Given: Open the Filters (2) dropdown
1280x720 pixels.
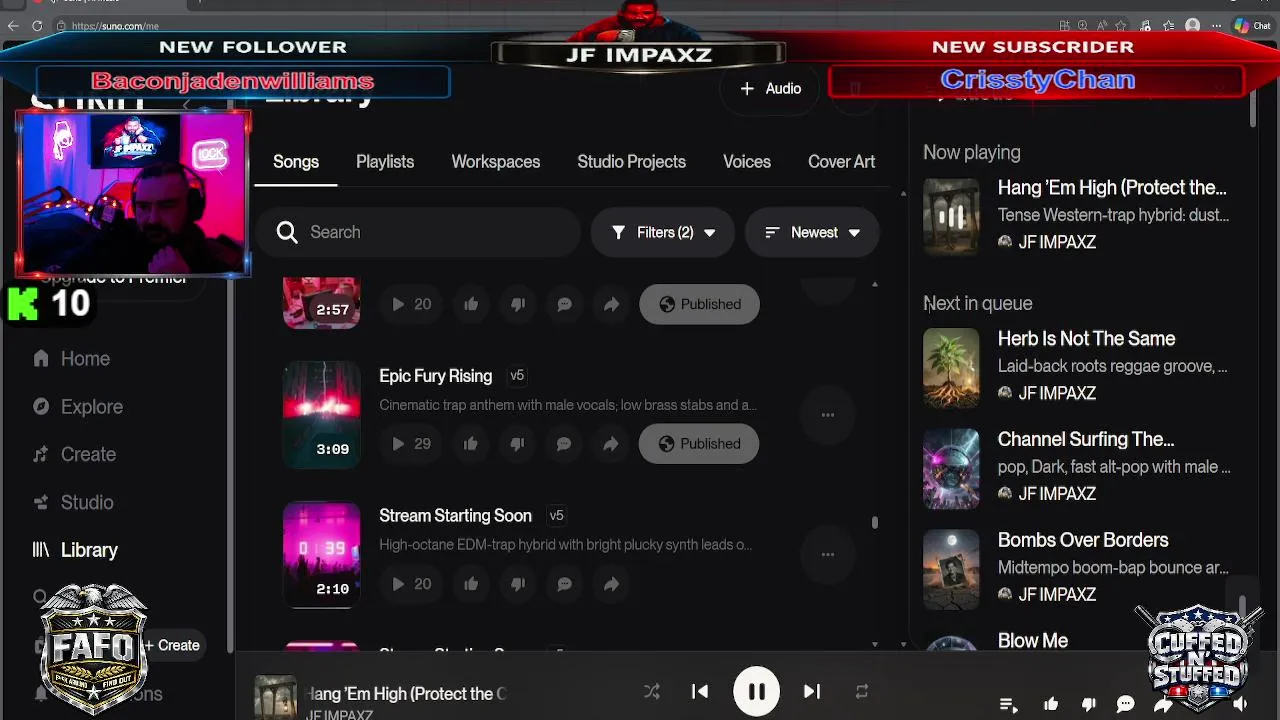Looking at the screenshot, I should point(663,232).
